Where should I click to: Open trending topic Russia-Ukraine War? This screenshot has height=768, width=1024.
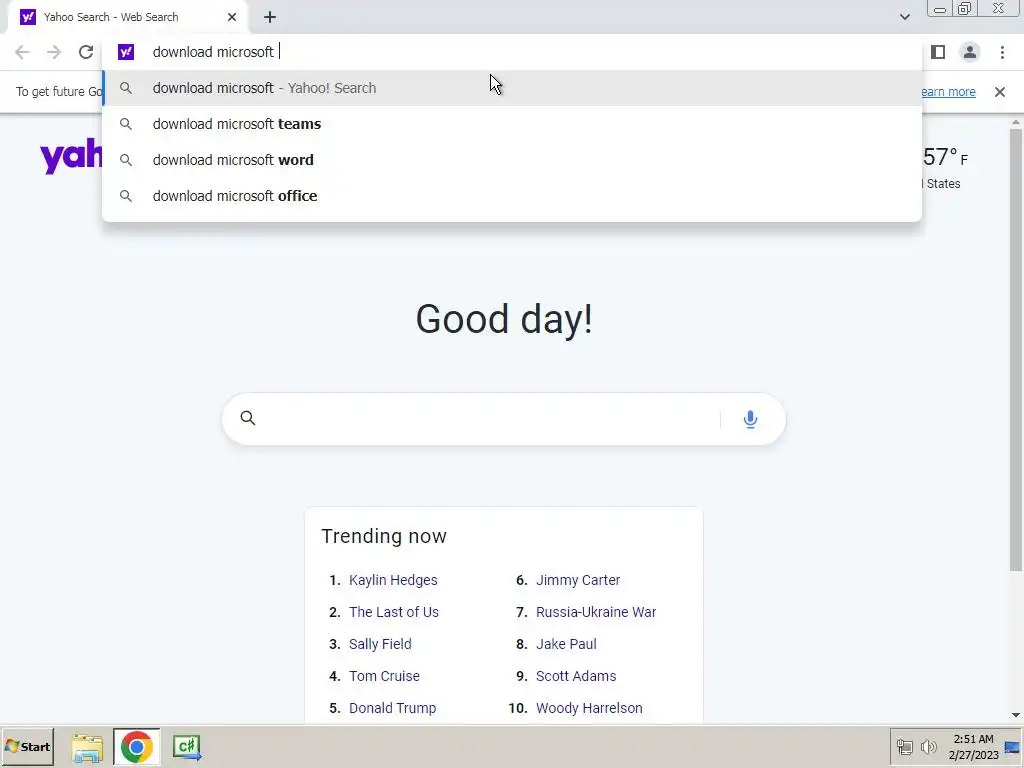(596, 612)
